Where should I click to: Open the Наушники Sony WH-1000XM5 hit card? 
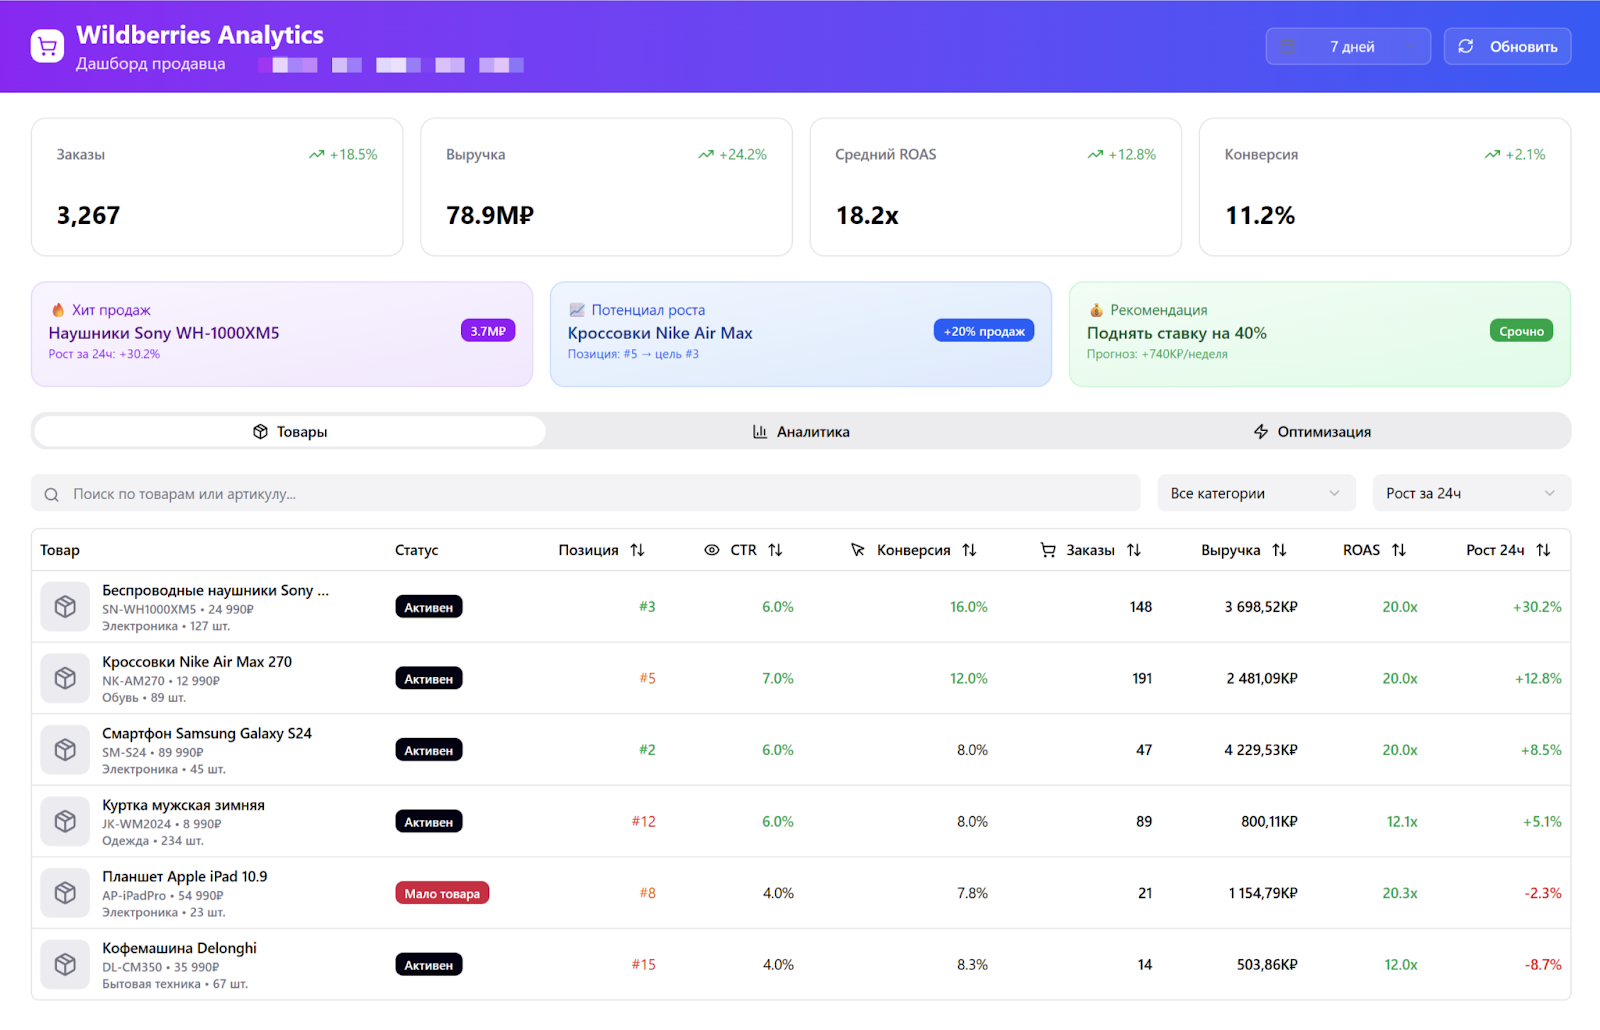point(282,334)
